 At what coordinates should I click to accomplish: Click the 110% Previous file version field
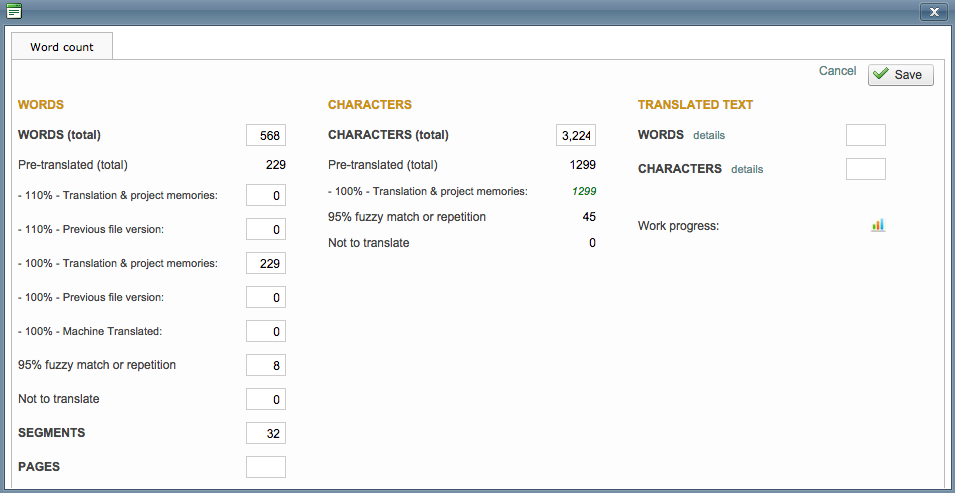(x=266, y=229)
